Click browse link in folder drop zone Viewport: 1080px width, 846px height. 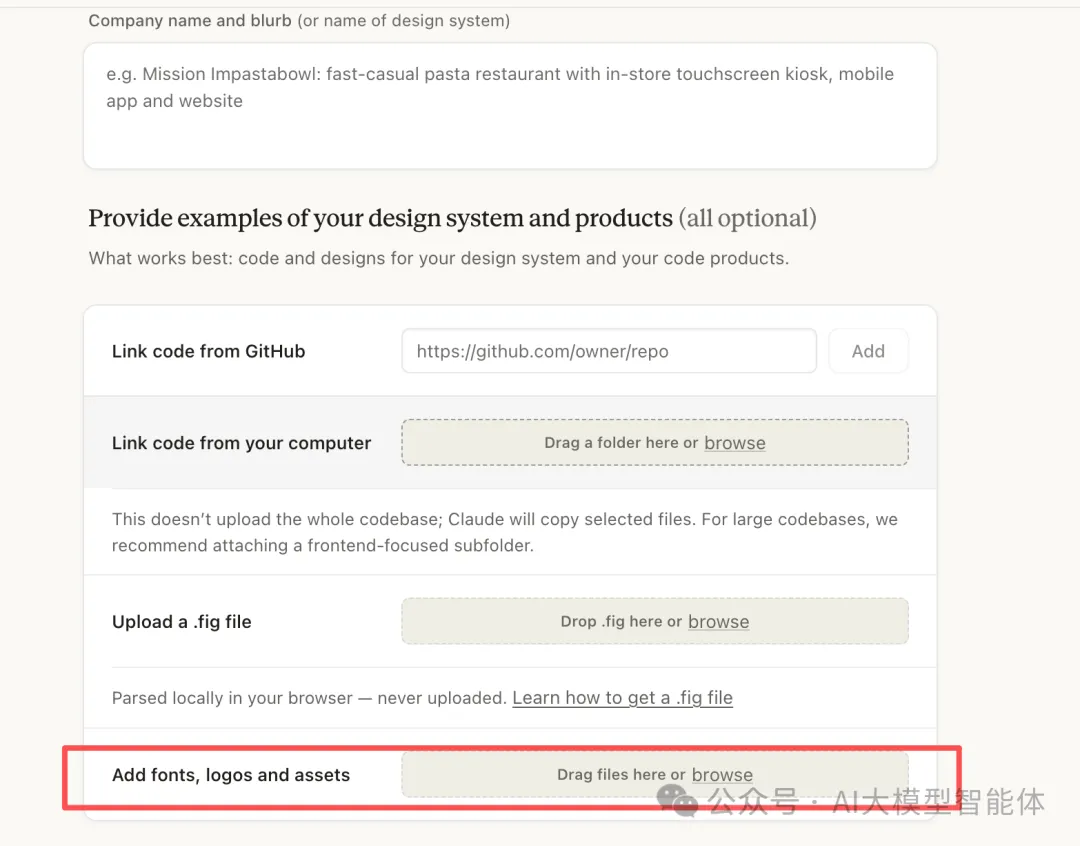point(735,443)
